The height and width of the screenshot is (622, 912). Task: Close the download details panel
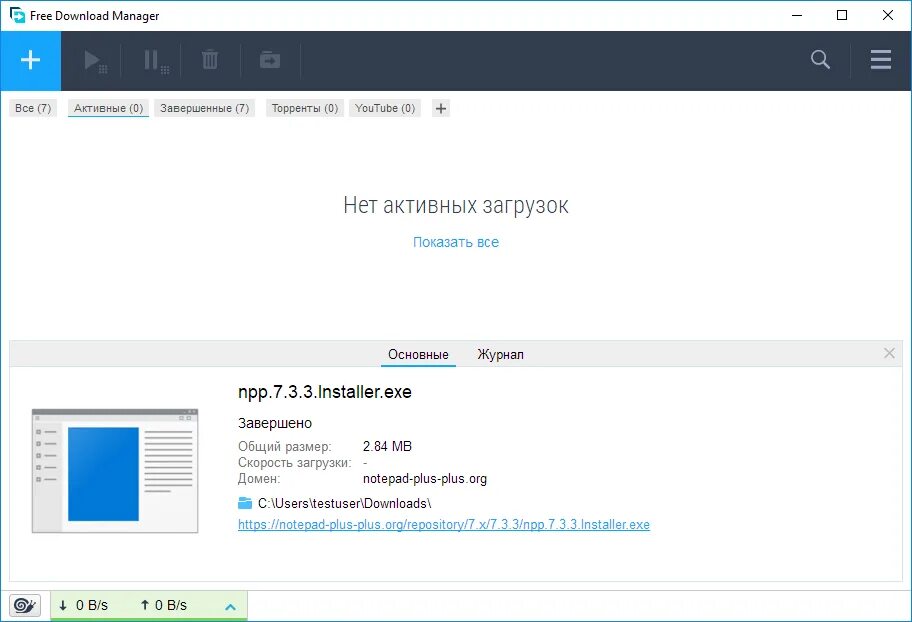point(889,353)
